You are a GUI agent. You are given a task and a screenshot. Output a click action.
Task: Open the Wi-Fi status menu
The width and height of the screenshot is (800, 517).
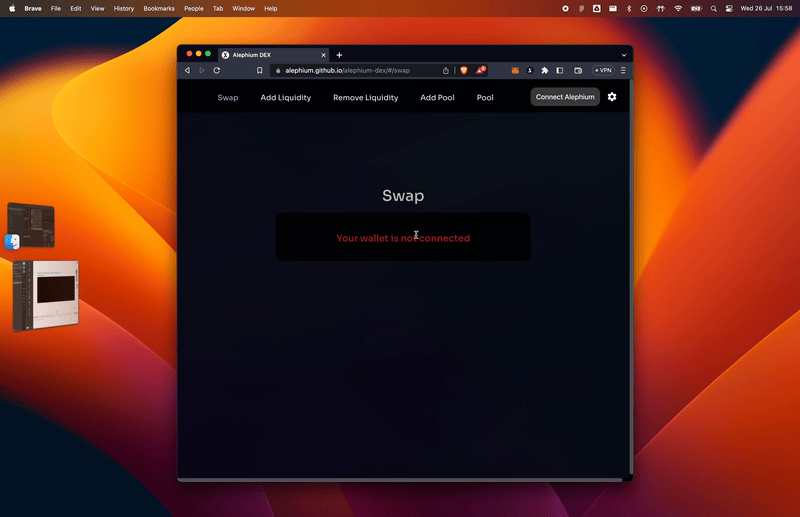pyautogui.click(x=678, y=8)
